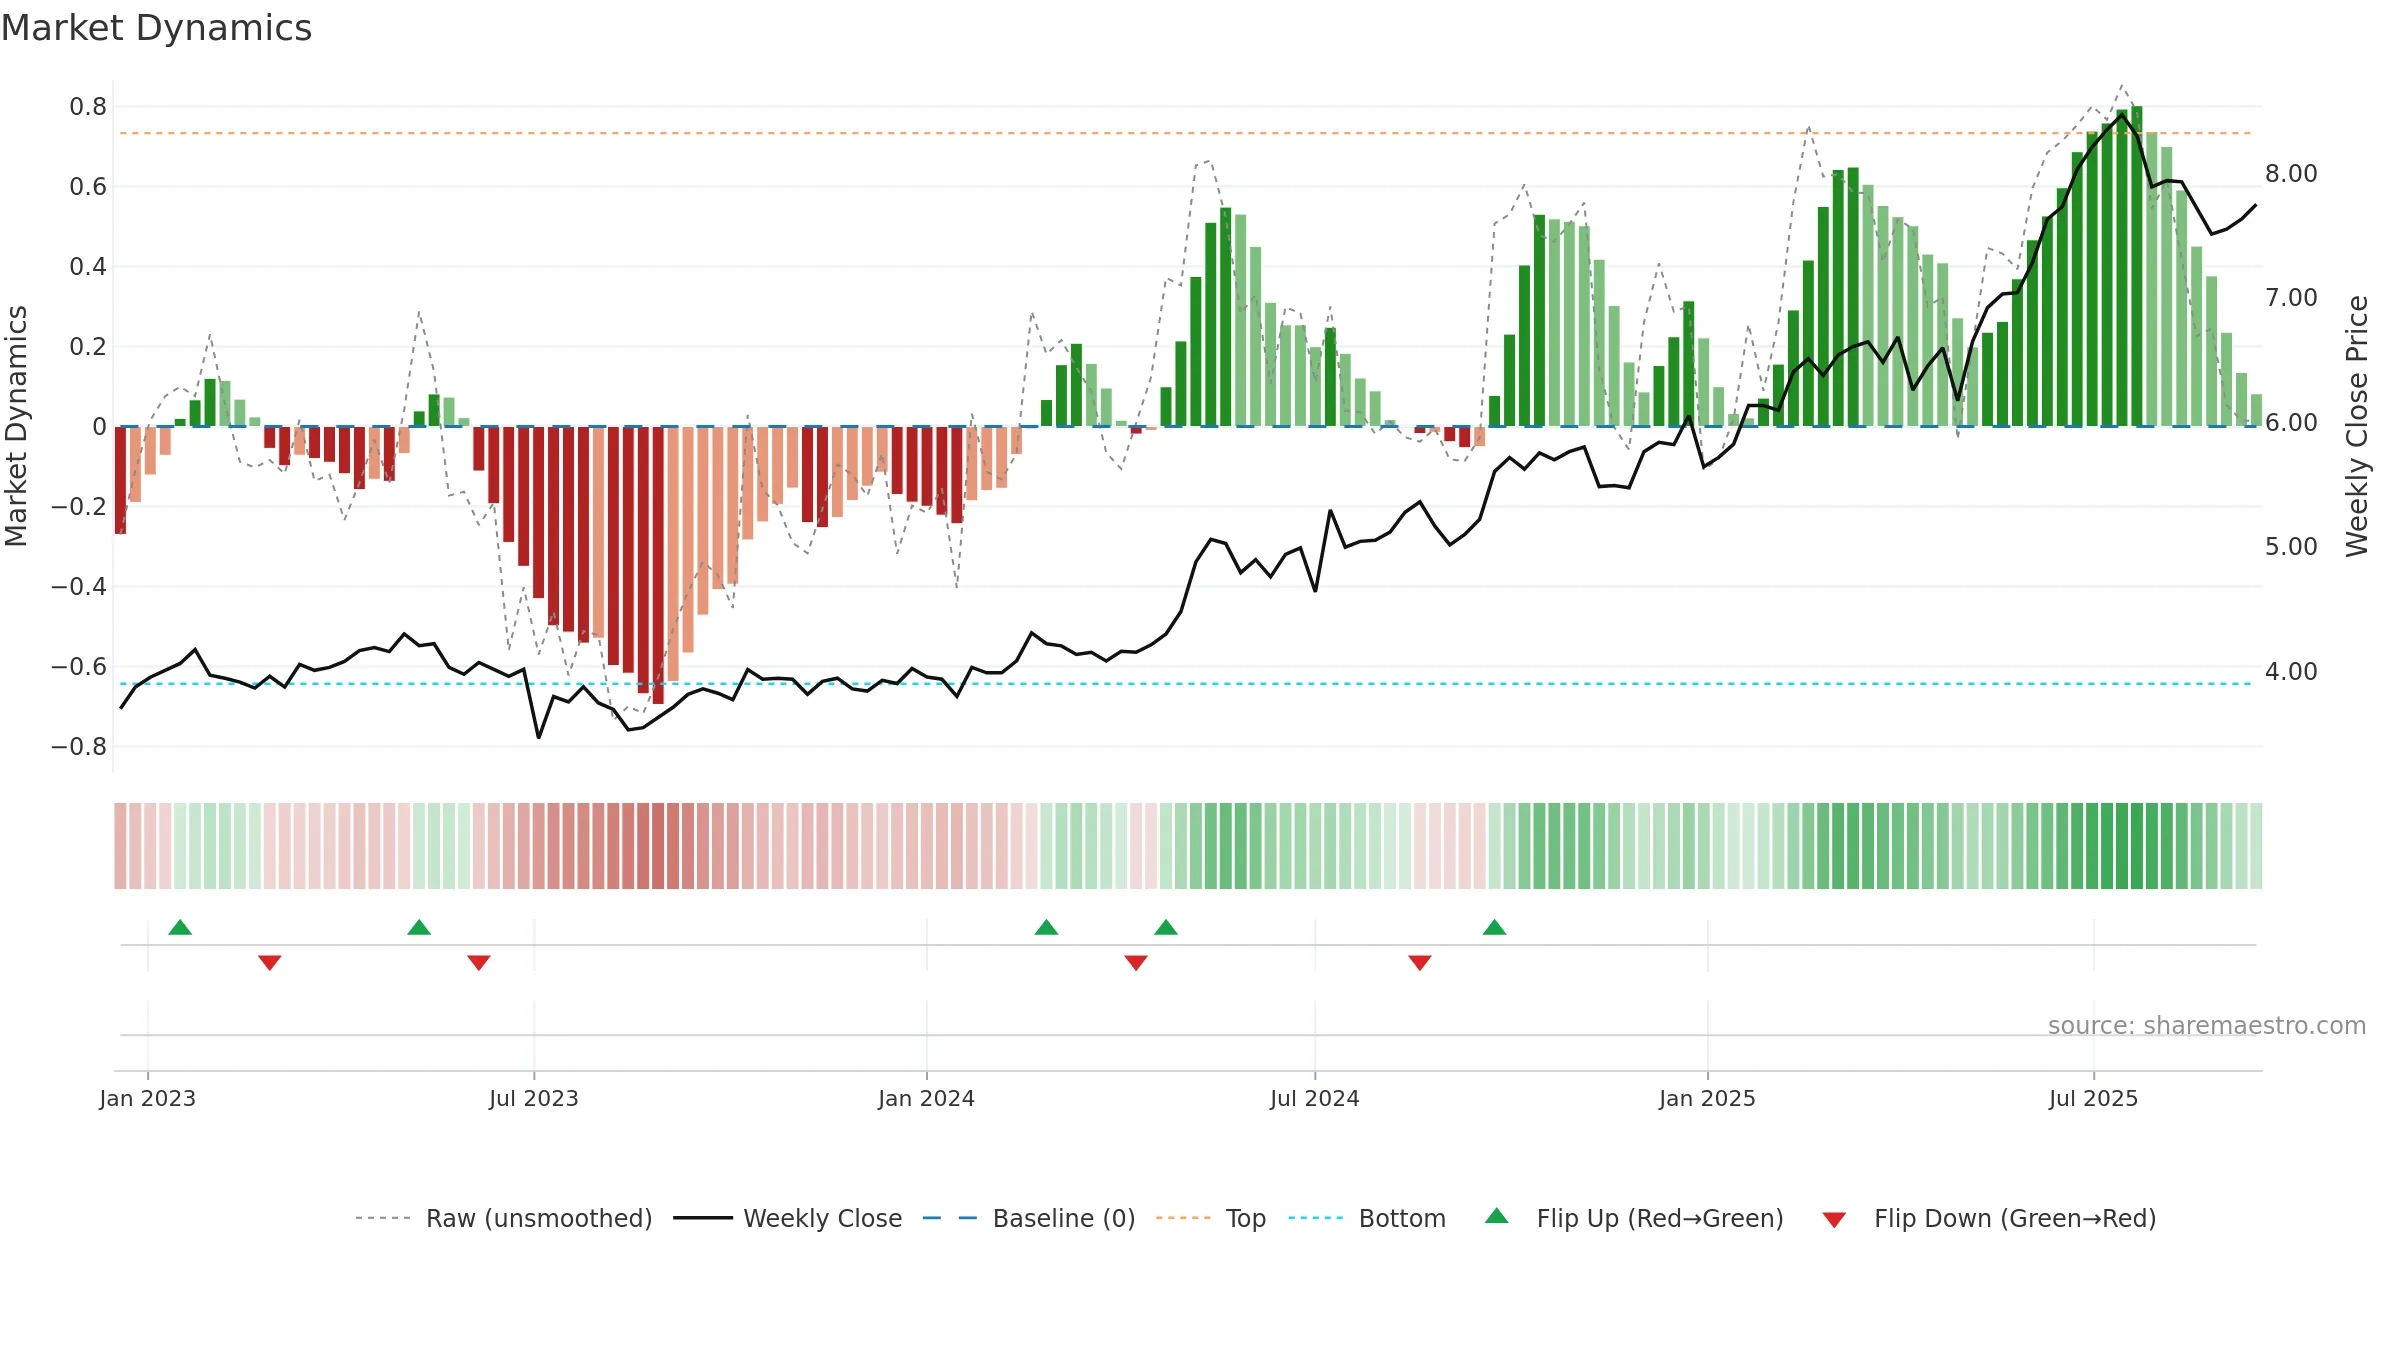2400x1350 pixels.
Task: Click the Market Dynamics y-axis title
Action: 16,426
